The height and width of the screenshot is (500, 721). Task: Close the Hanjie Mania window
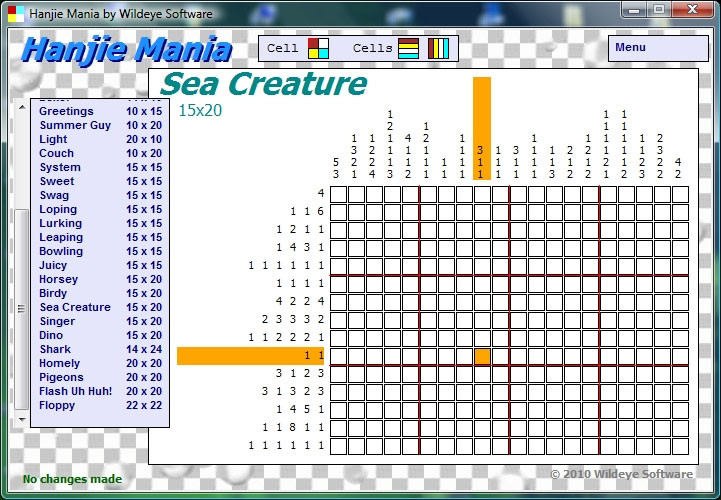692,9
